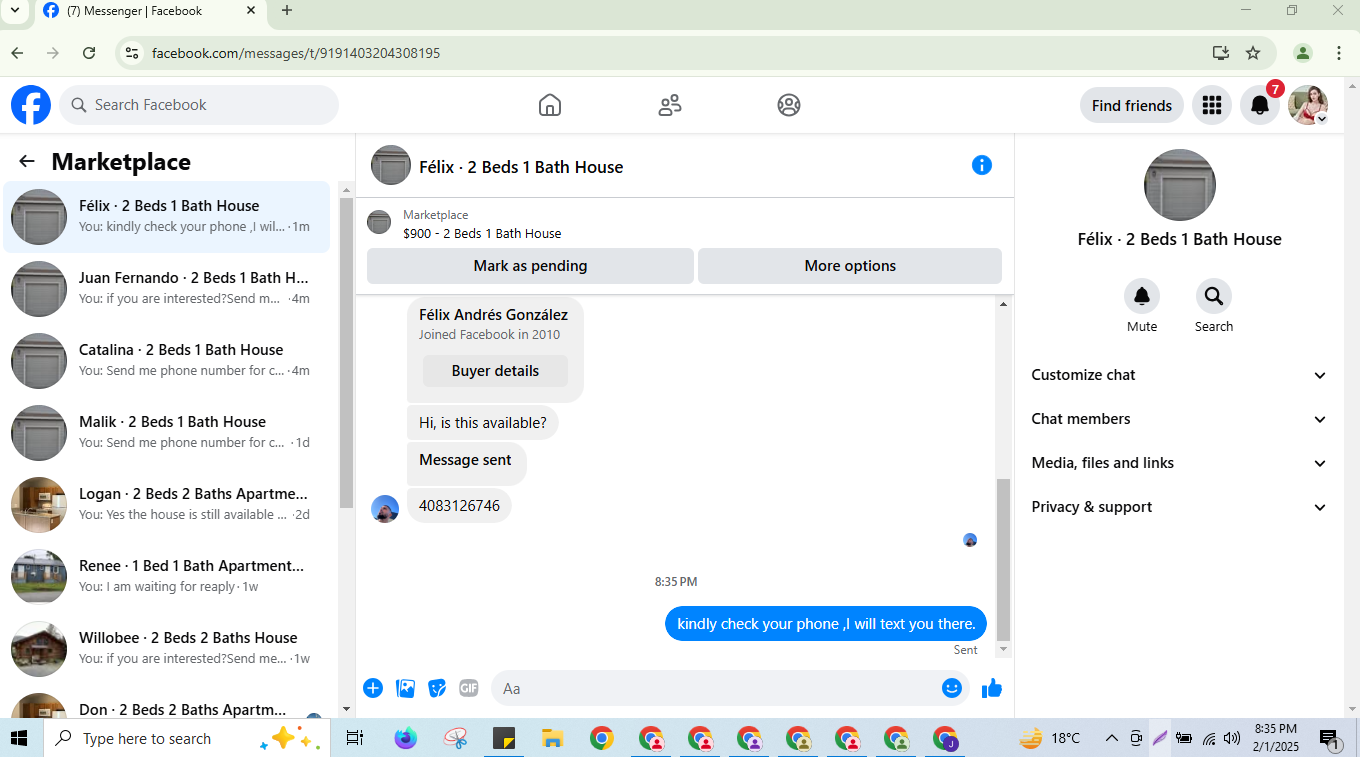1360x757 pixels.
Task: Reload the browser page
Action: pyautogui.click(x=89, y=53)
